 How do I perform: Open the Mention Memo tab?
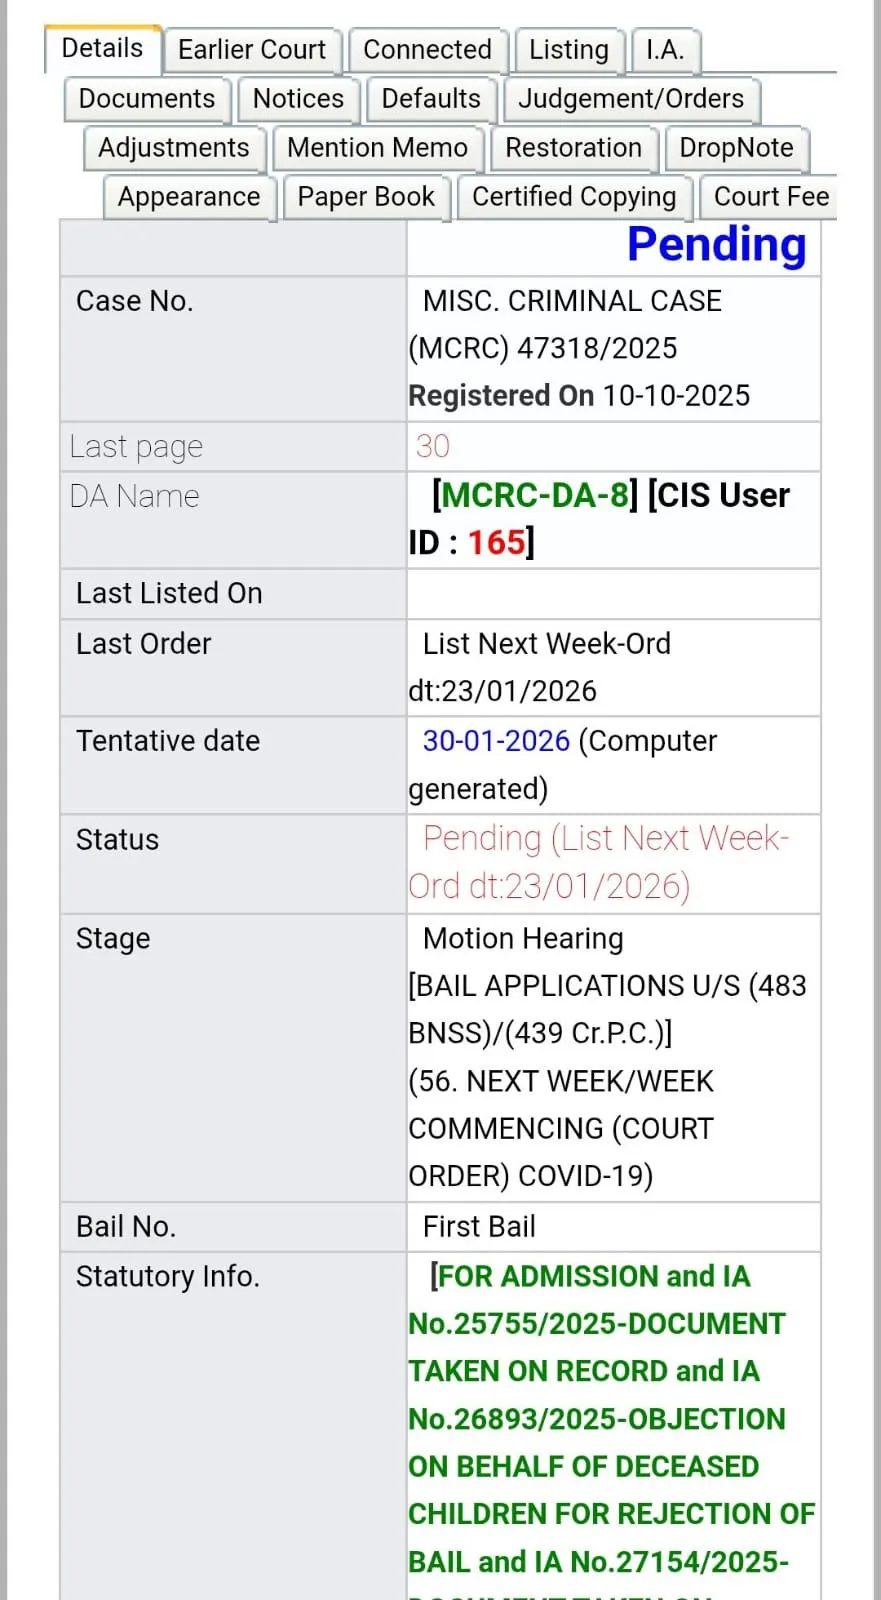tap(377, 148)
